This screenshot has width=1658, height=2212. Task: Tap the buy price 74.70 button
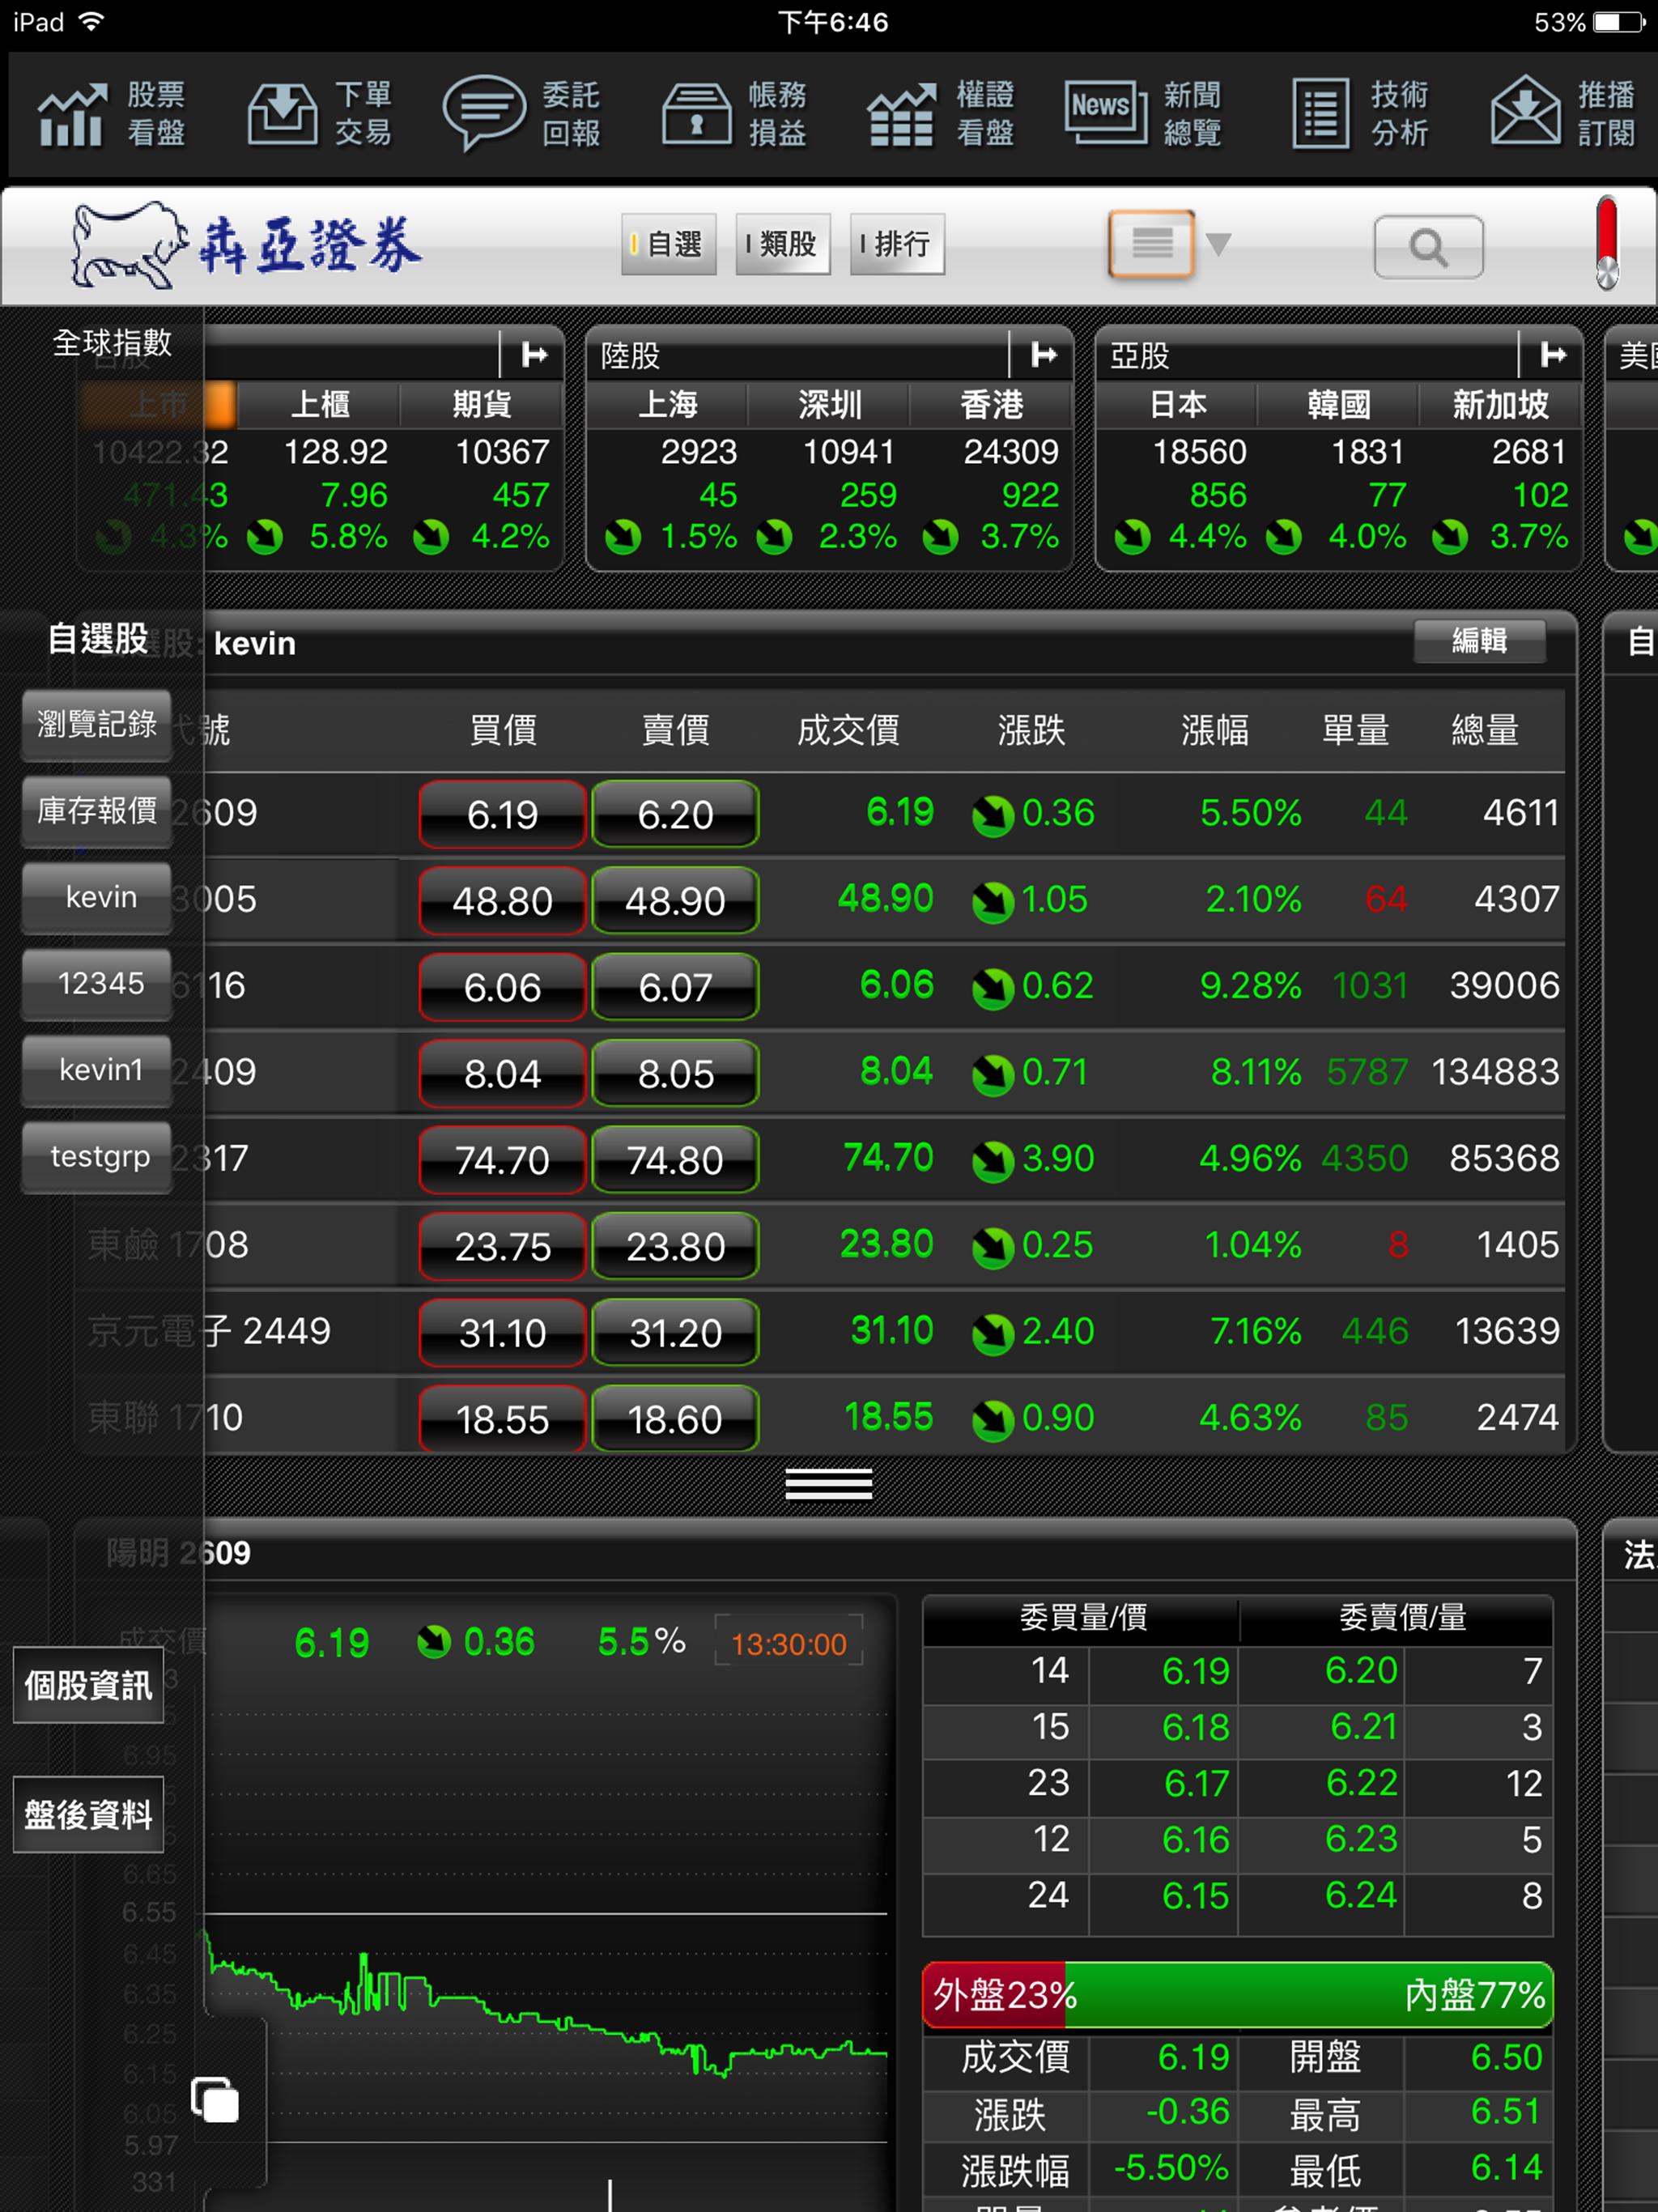point(502,1160)
